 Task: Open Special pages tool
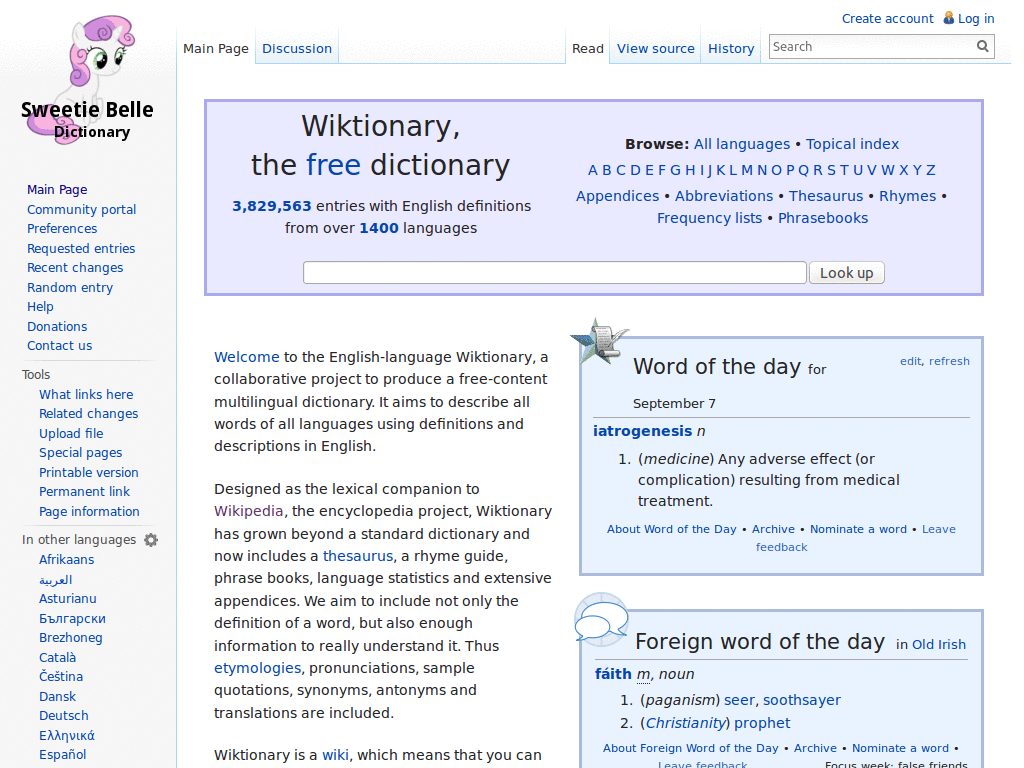[80, 453]
